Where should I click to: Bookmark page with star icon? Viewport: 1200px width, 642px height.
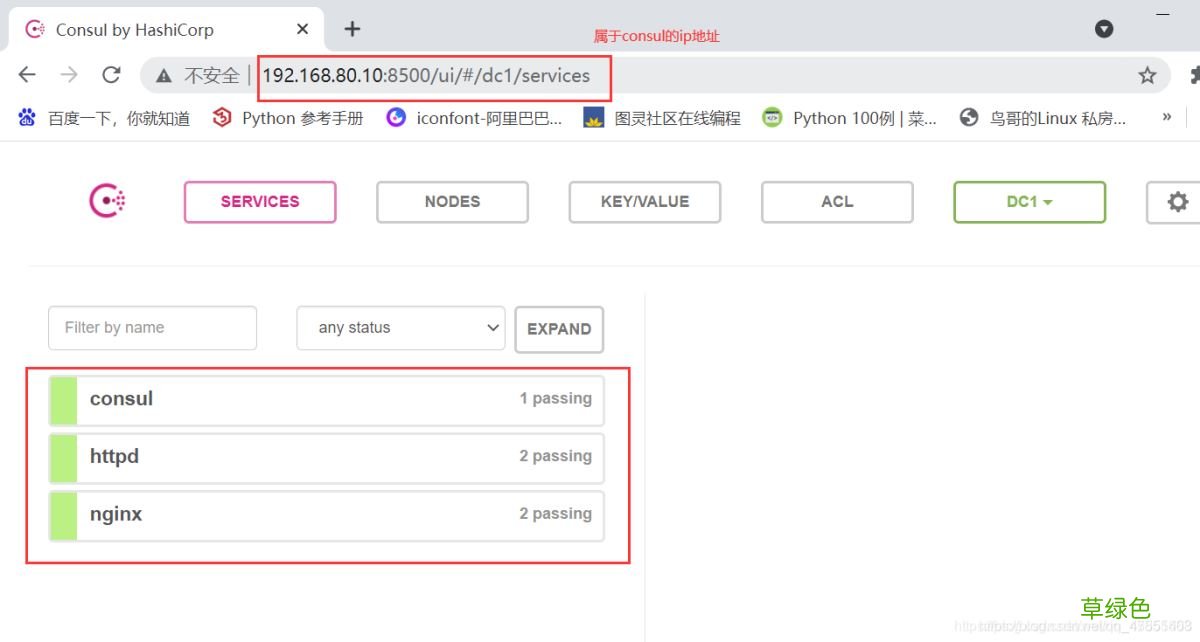(x=1147, y=75)
